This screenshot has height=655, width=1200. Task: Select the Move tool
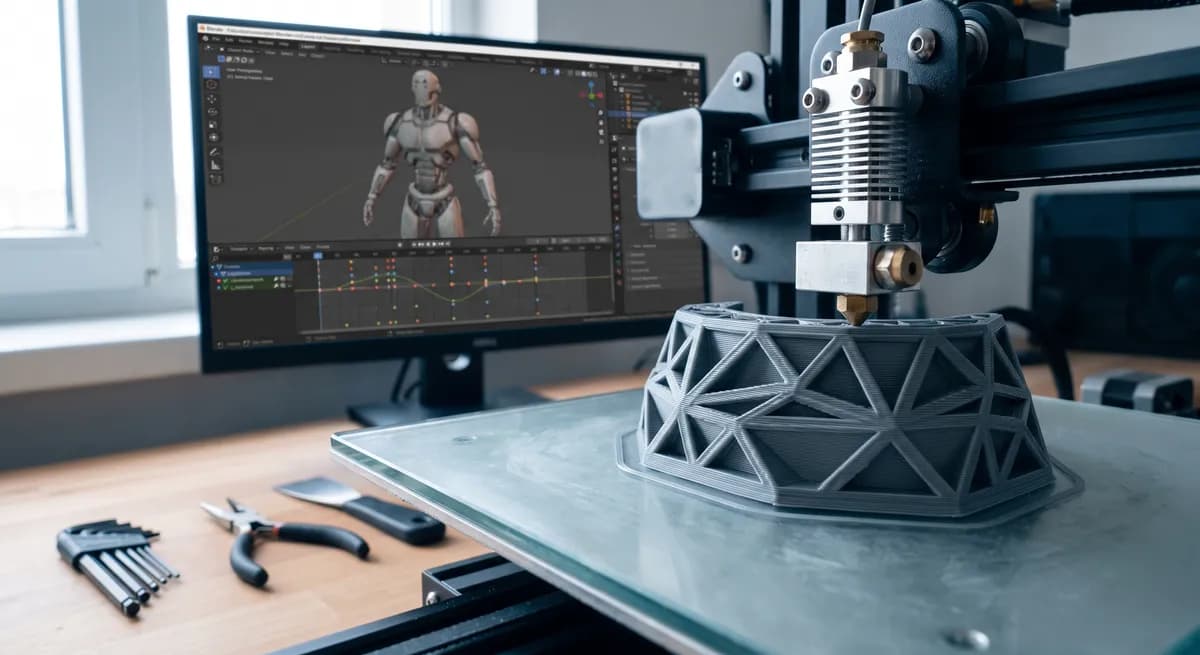[212, 99]
